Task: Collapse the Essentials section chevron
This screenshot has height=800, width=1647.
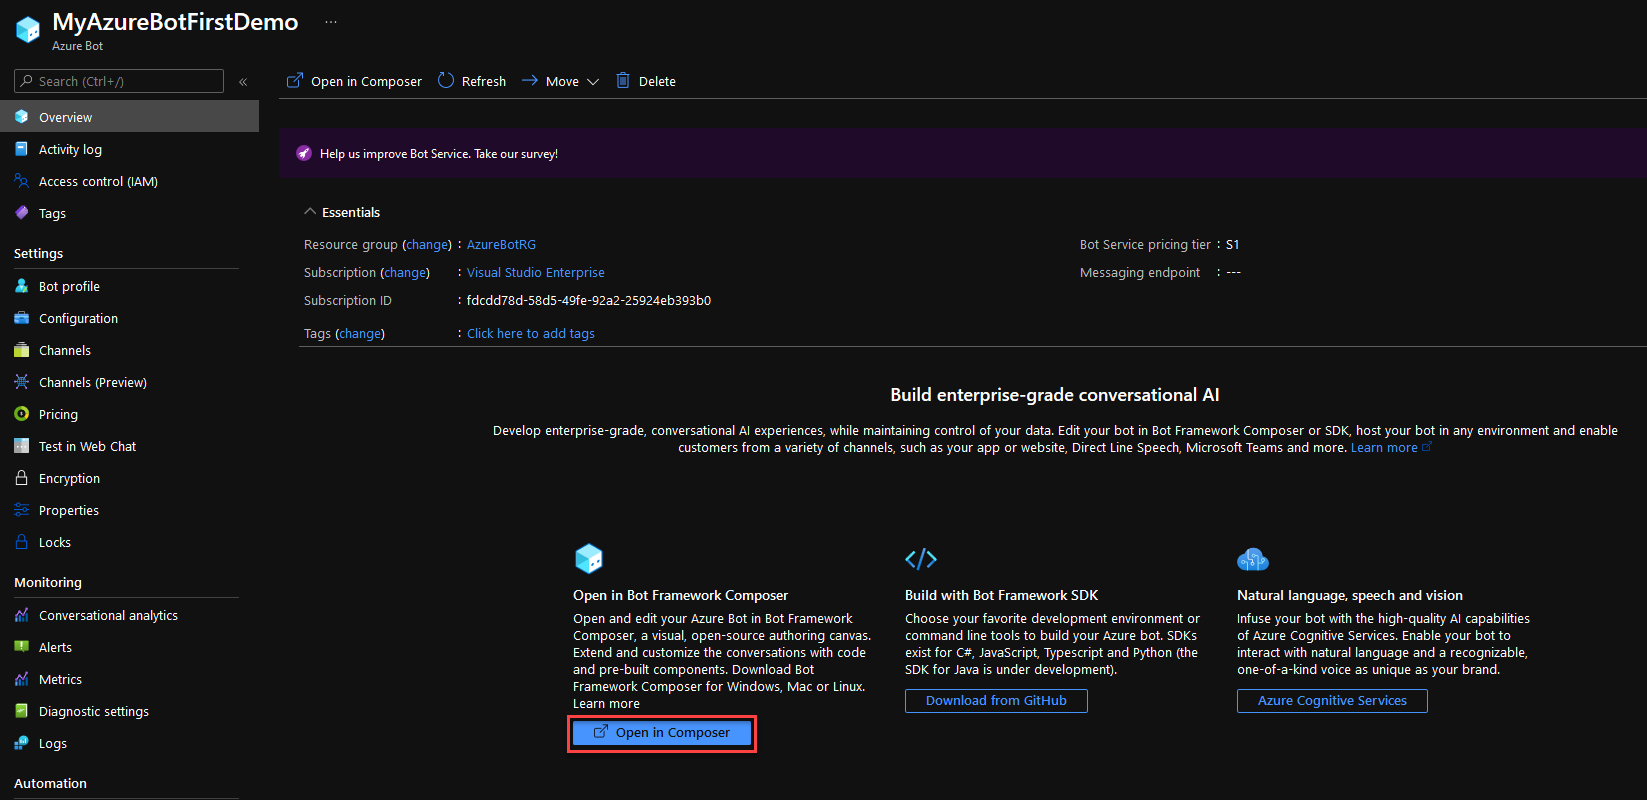Action: coord(309,212)
